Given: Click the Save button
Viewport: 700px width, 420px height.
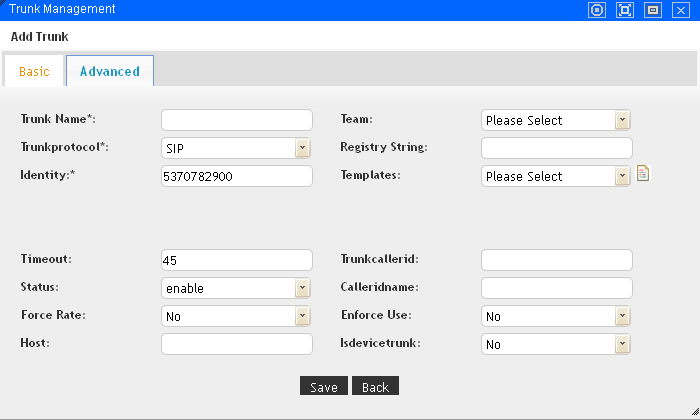Looking at the screenshot, I should click(323, 387).
